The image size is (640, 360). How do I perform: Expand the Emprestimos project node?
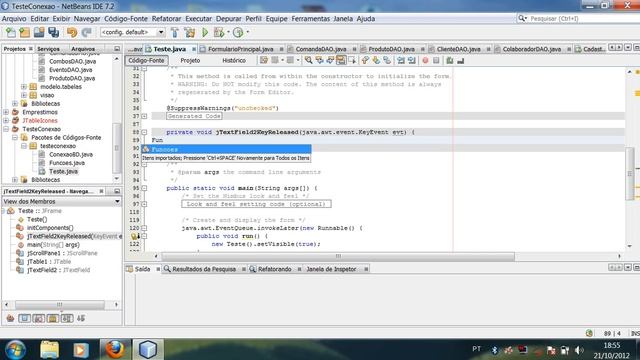click(x=6, y=112)
